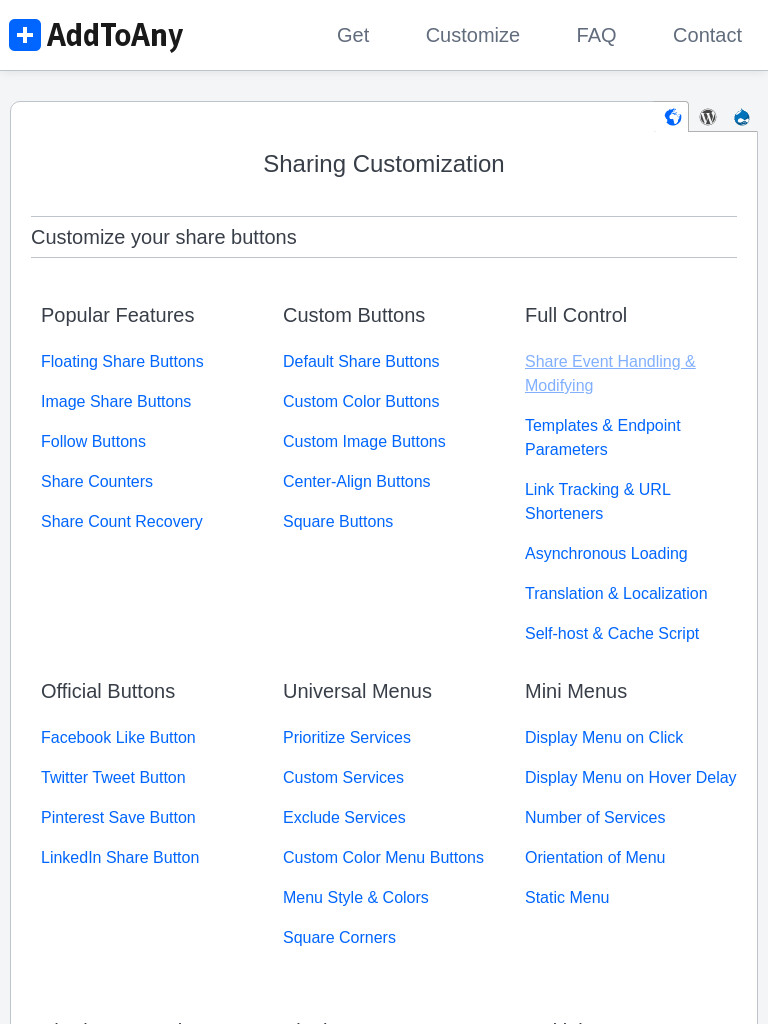Open Share Counters link
The width and height of the screenshot is (768, 1024).
[97, 481]
